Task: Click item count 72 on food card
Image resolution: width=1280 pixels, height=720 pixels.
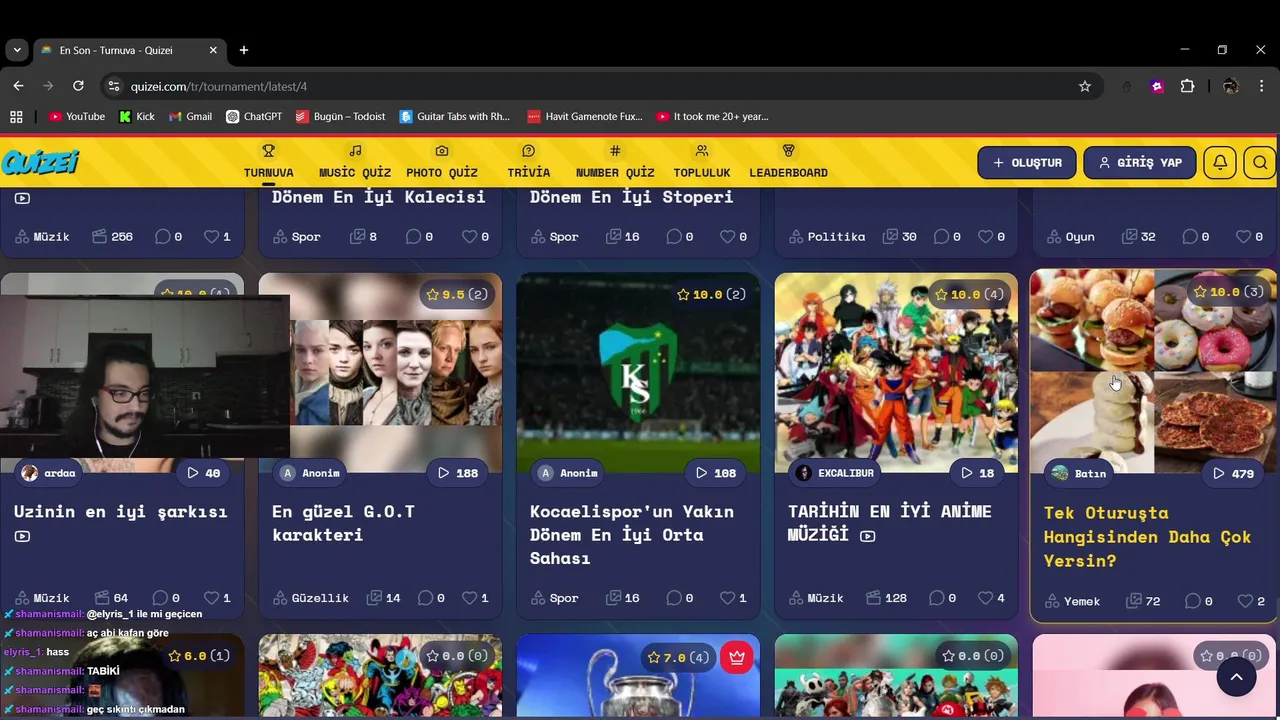Action: tap(1143, 601)
